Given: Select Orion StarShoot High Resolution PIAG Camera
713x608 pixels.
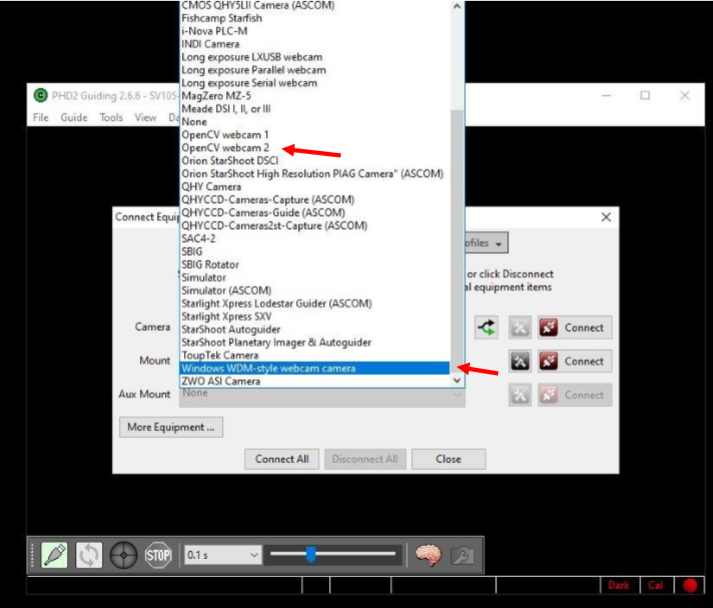Looking at the screenshot, I should point(315,174).
